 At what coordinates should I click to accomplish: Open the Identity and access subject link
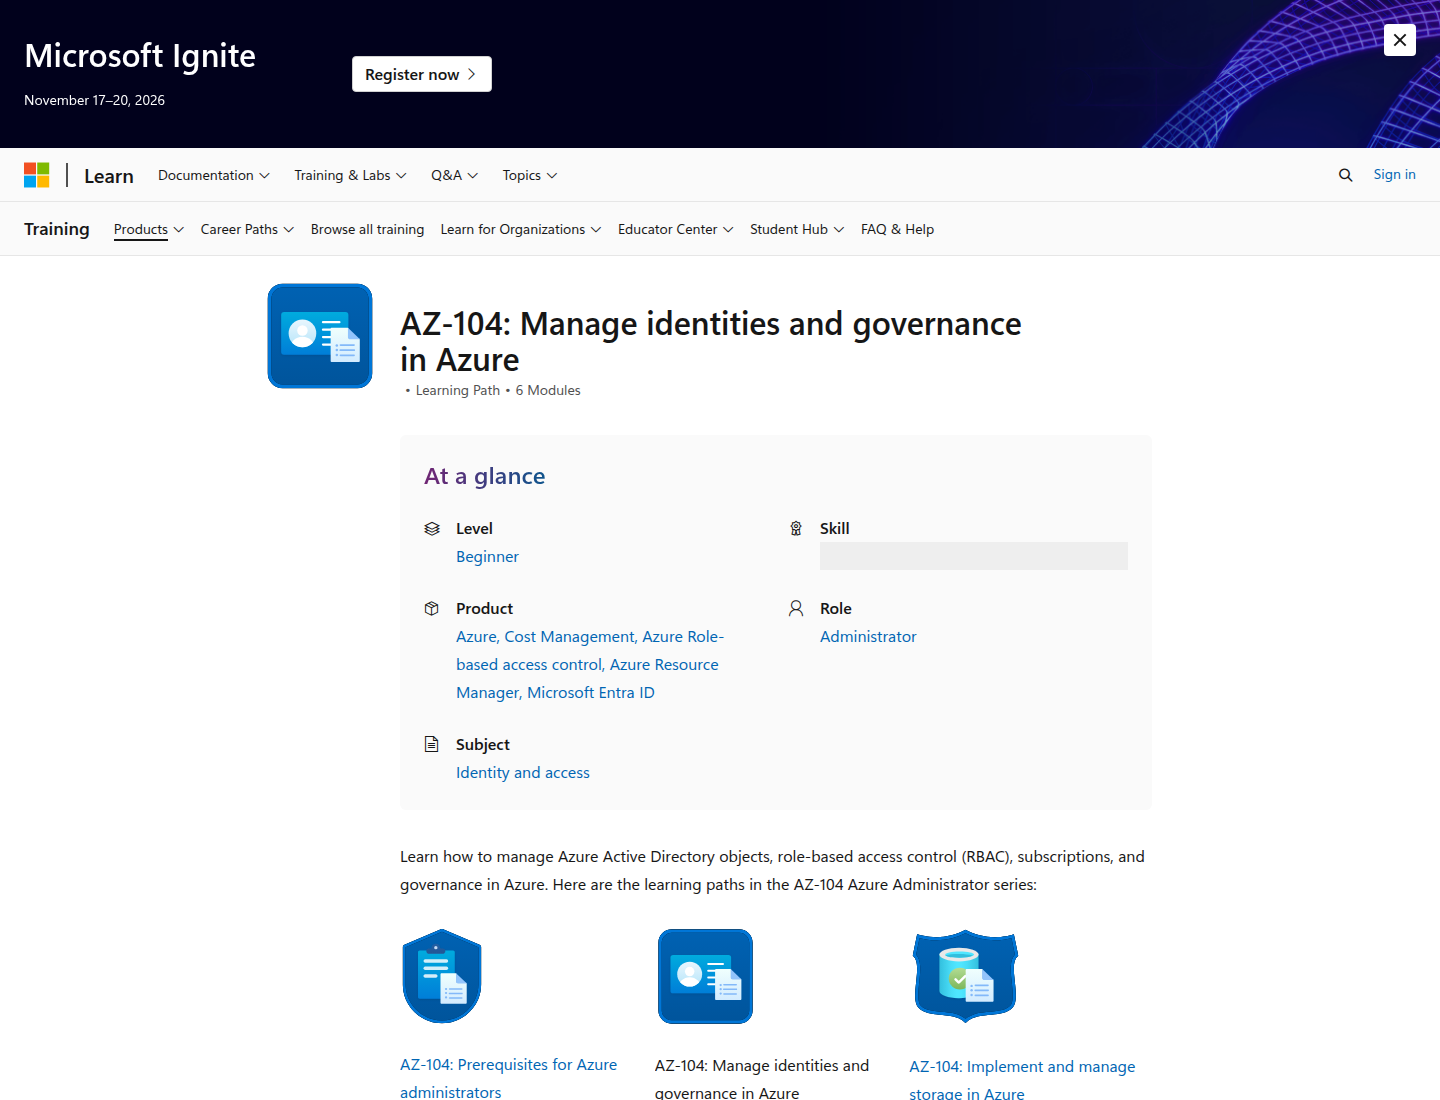pyautogui.click(x=523, y=772)
